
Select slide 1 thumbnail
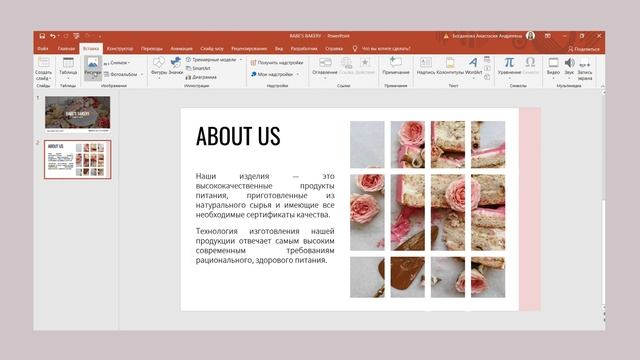78,114
